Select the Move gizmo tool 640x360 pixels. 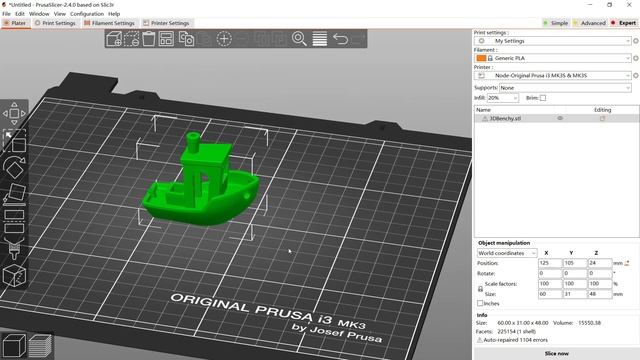pyautogui.click(x=14, y=113)
